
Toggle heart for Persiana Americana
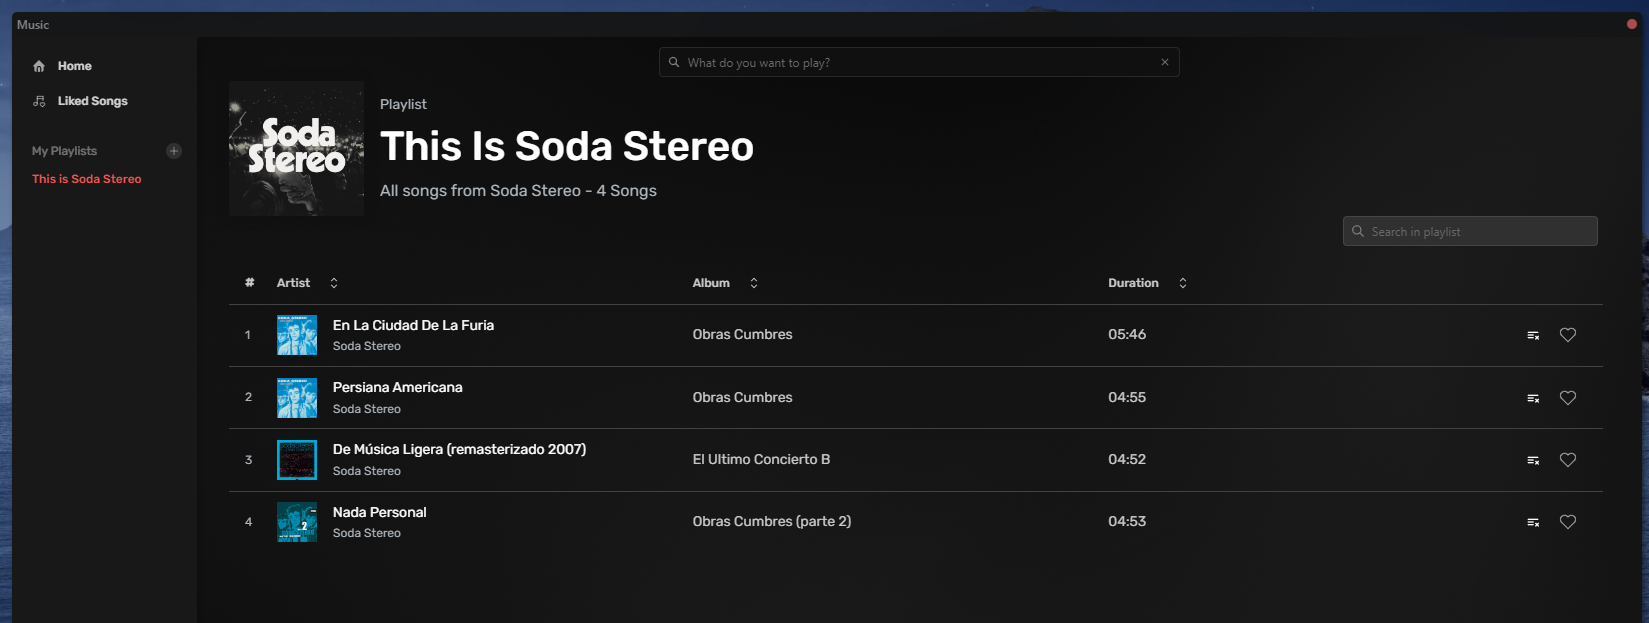(1567, 398)
